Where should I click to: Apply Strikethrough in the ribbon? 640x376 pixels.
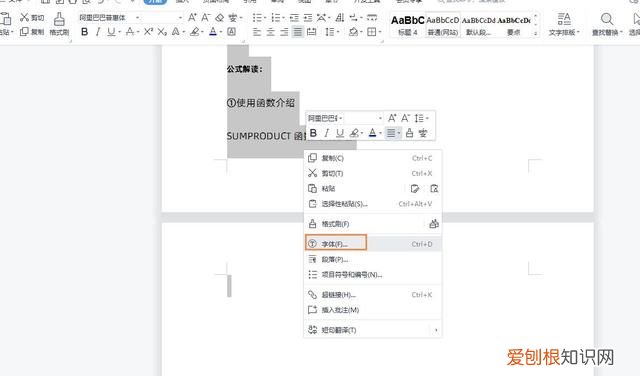[130, 32]
